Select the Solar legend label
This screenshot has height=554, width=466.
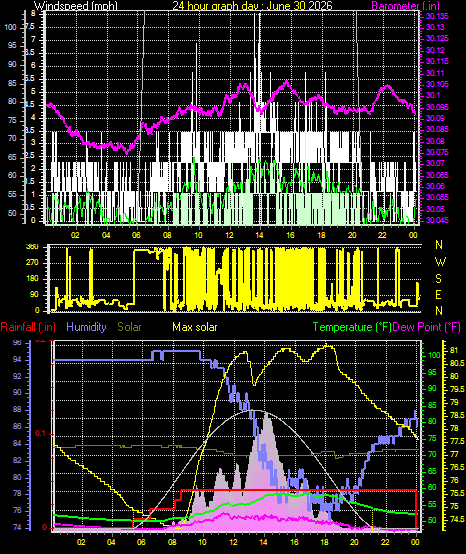(x=129, y=327)
